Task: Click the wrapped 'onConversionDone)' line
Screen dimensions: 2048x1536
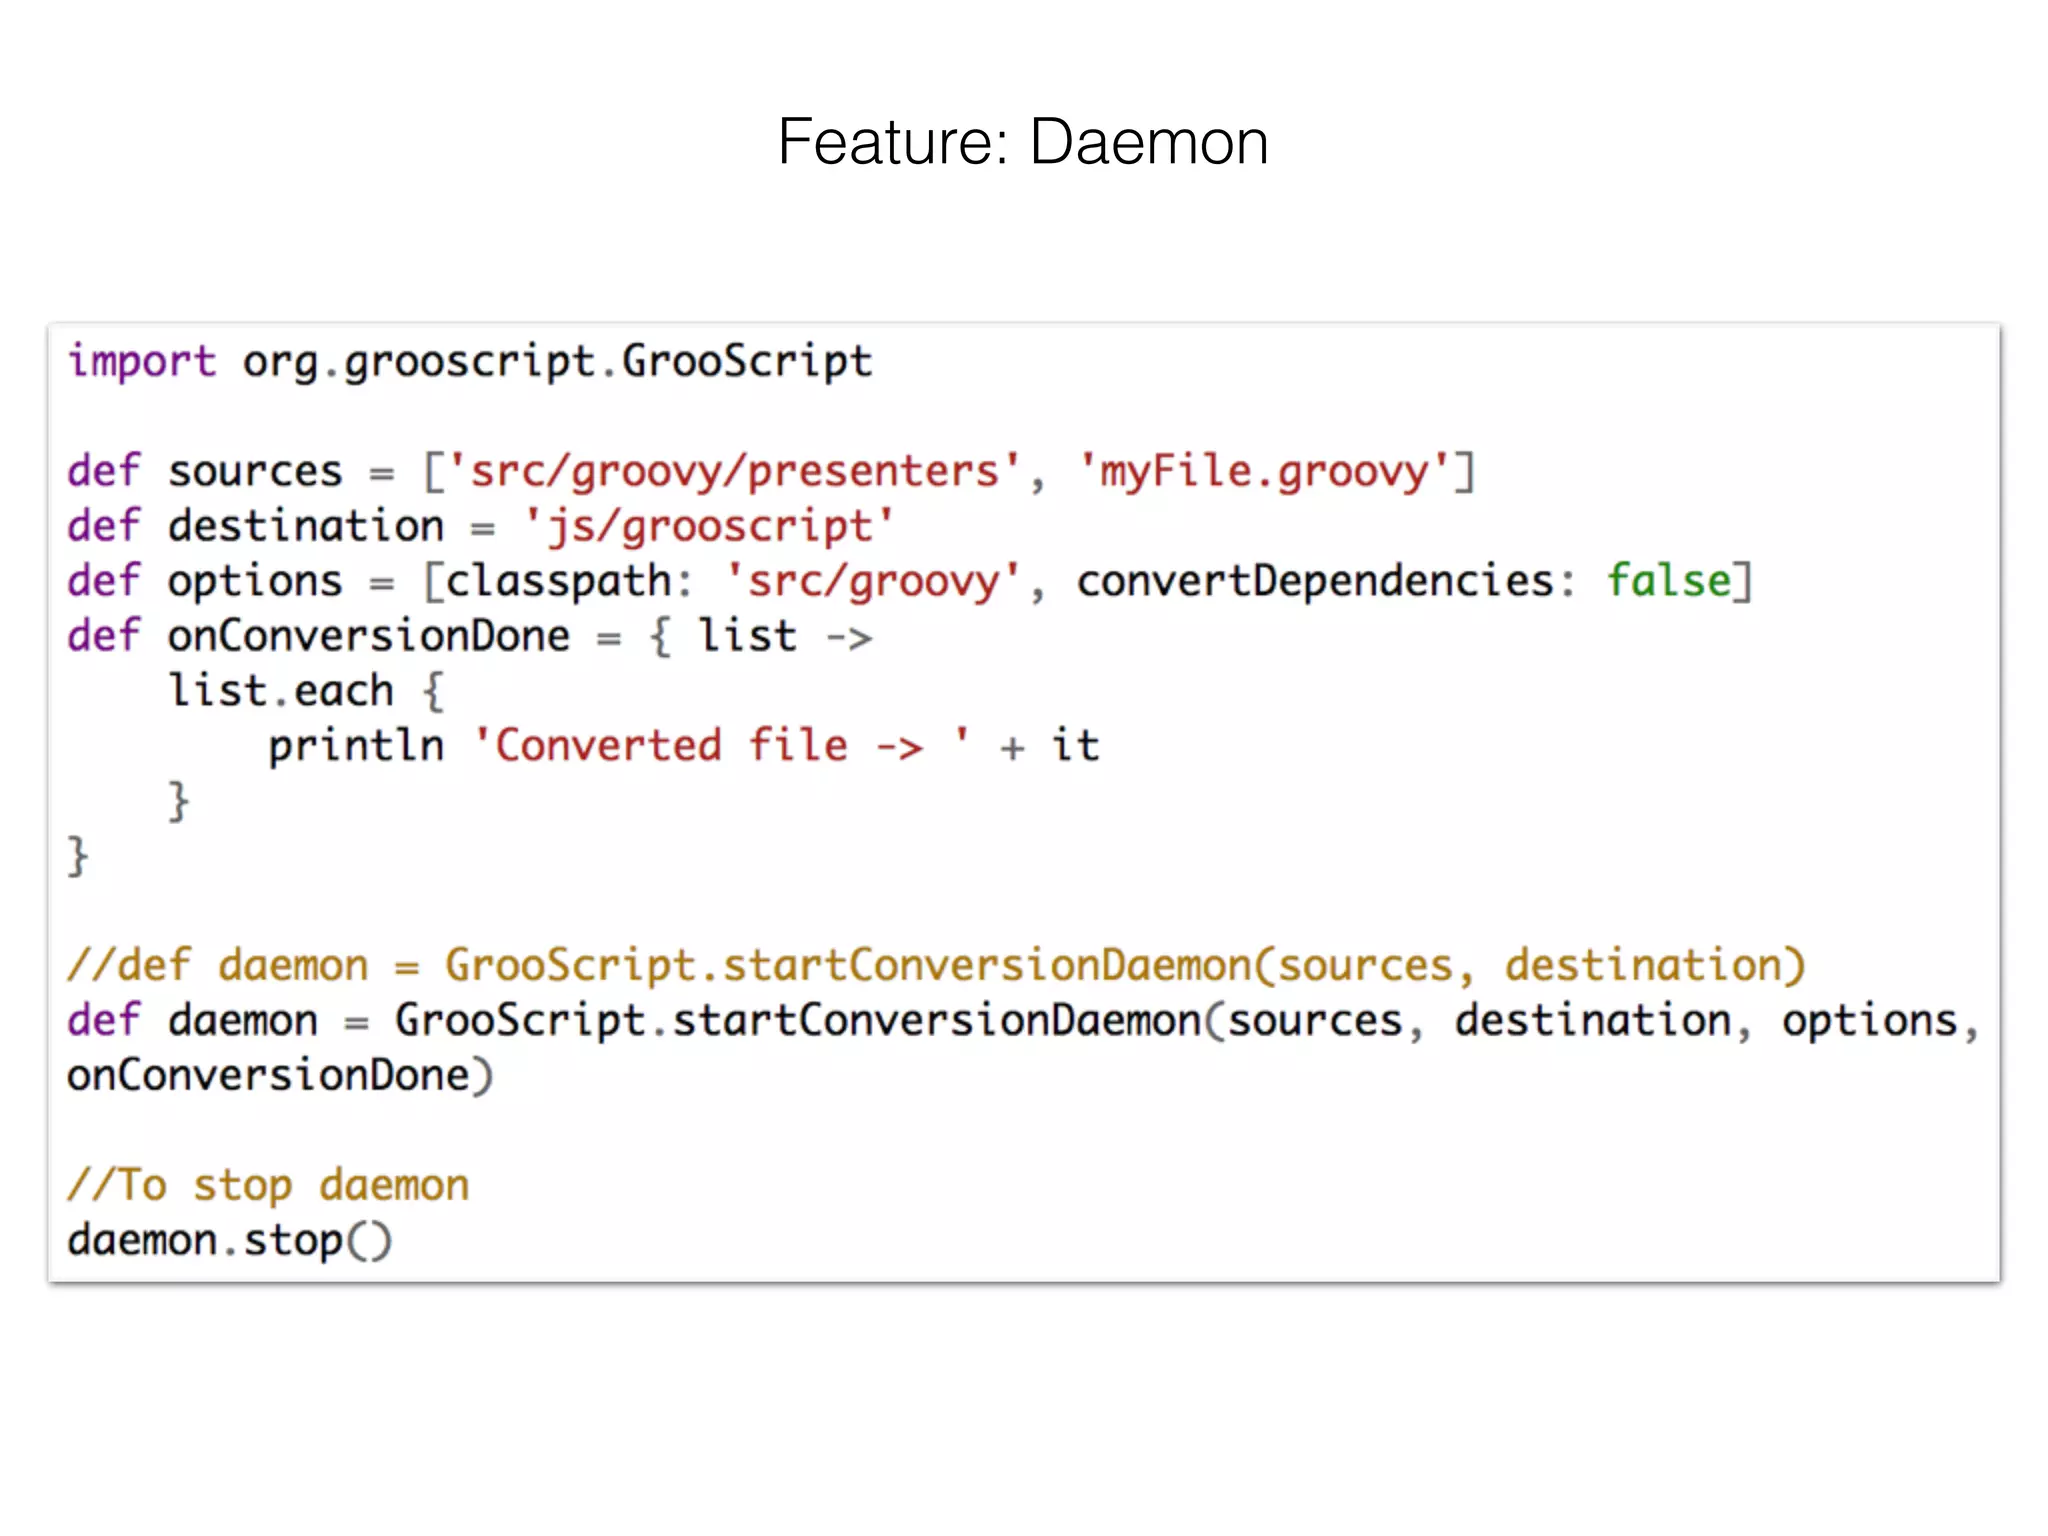Action: (280, 1076)
